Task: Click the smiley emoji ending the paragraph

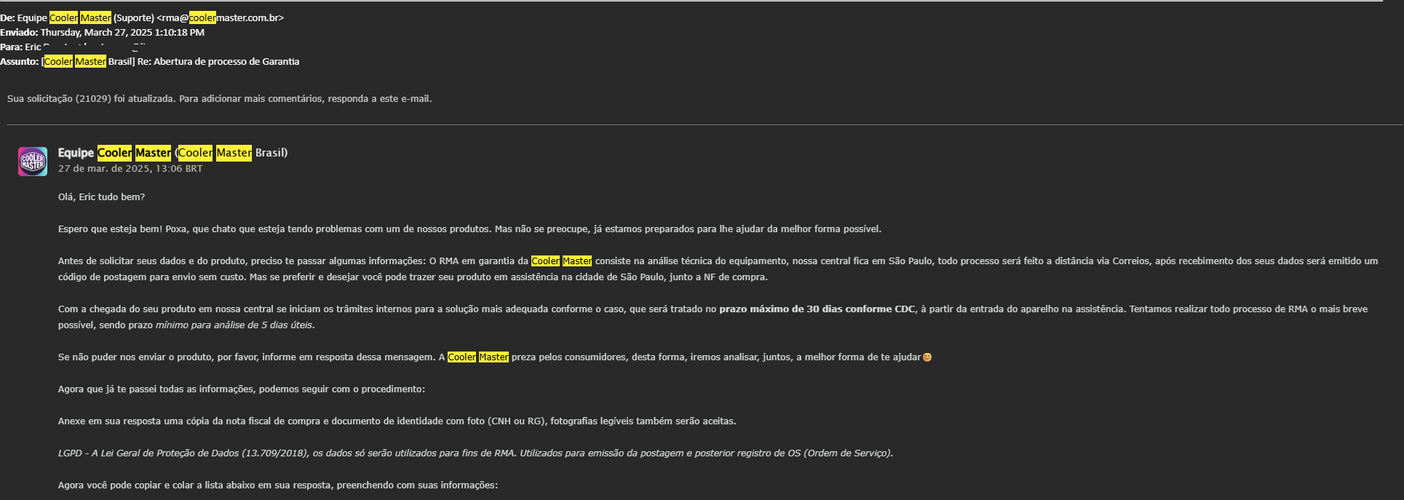Action: pyautogui.click(x=926, y=357)
